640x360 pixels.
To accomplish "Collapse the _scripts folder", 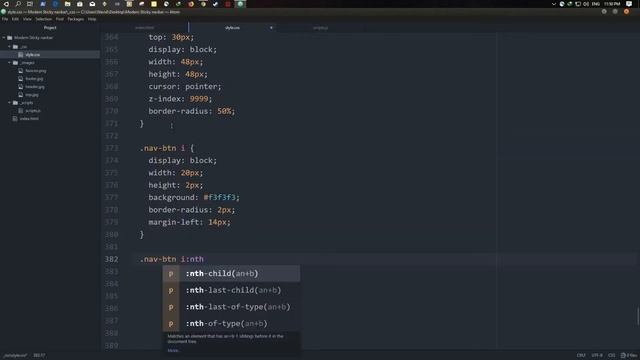I will click(x=10, y=103).
